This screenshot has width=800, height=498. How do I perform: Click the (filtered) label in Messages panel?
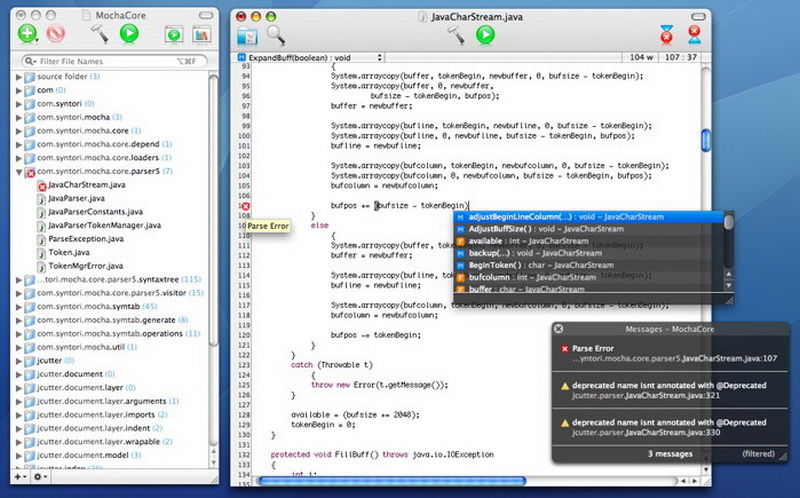click(x=758, y=454)
